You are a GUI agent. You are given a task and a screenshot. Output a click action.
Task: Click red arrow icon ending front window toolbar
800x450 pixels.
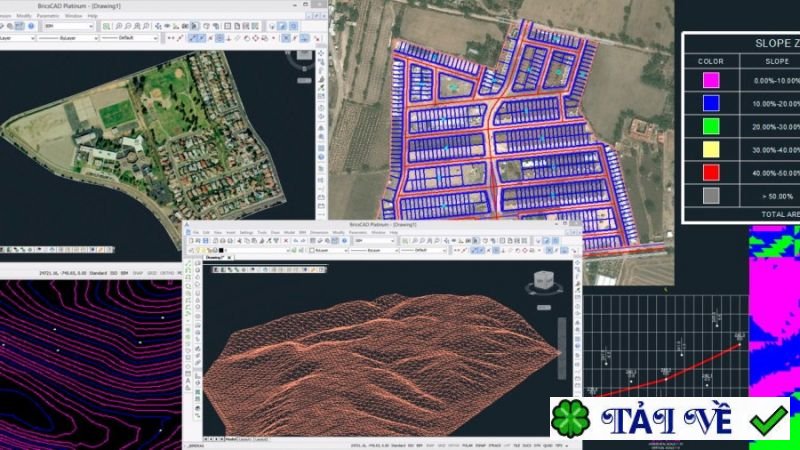tap(574, 251)
